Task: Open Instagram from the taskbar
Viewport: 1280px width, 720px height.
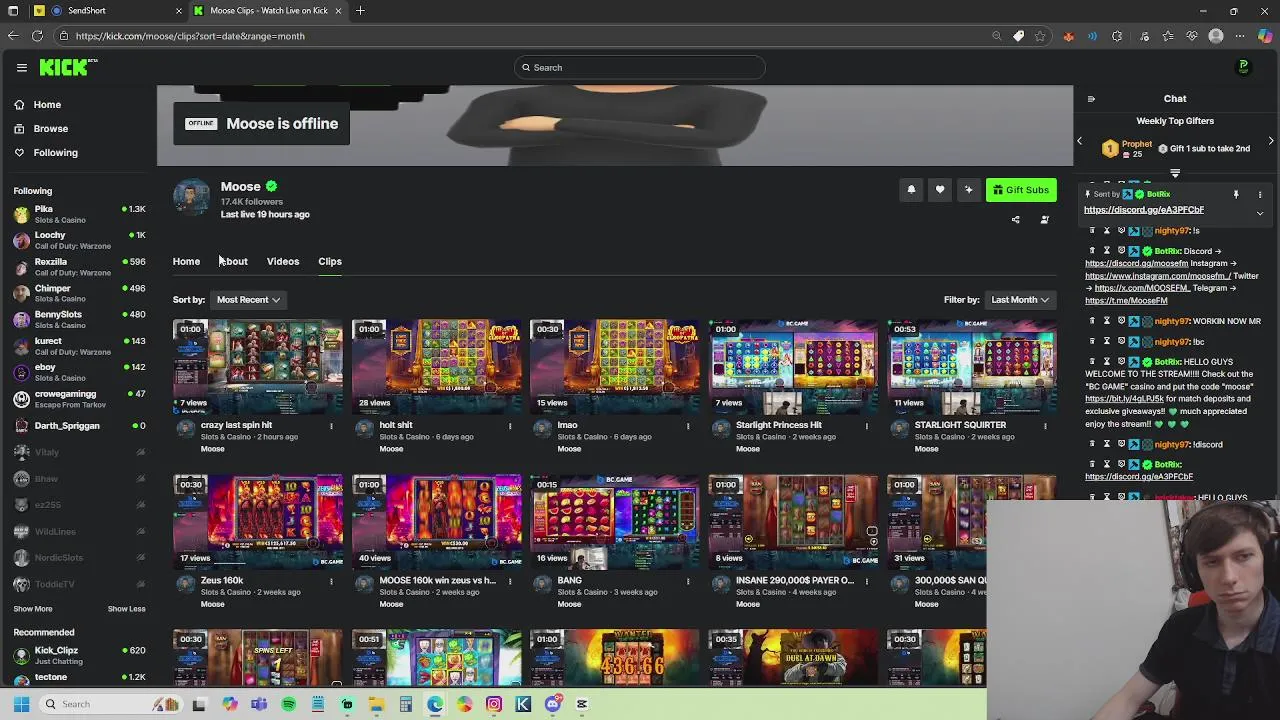Action: click(x=494, y=704)
